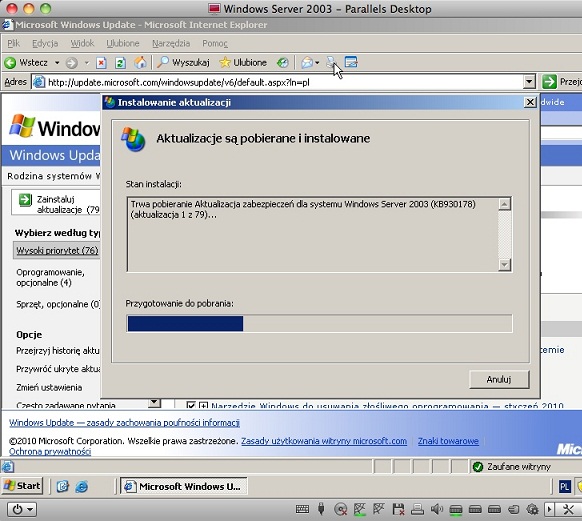Click network adapter icon with green light

pos(360,509)
